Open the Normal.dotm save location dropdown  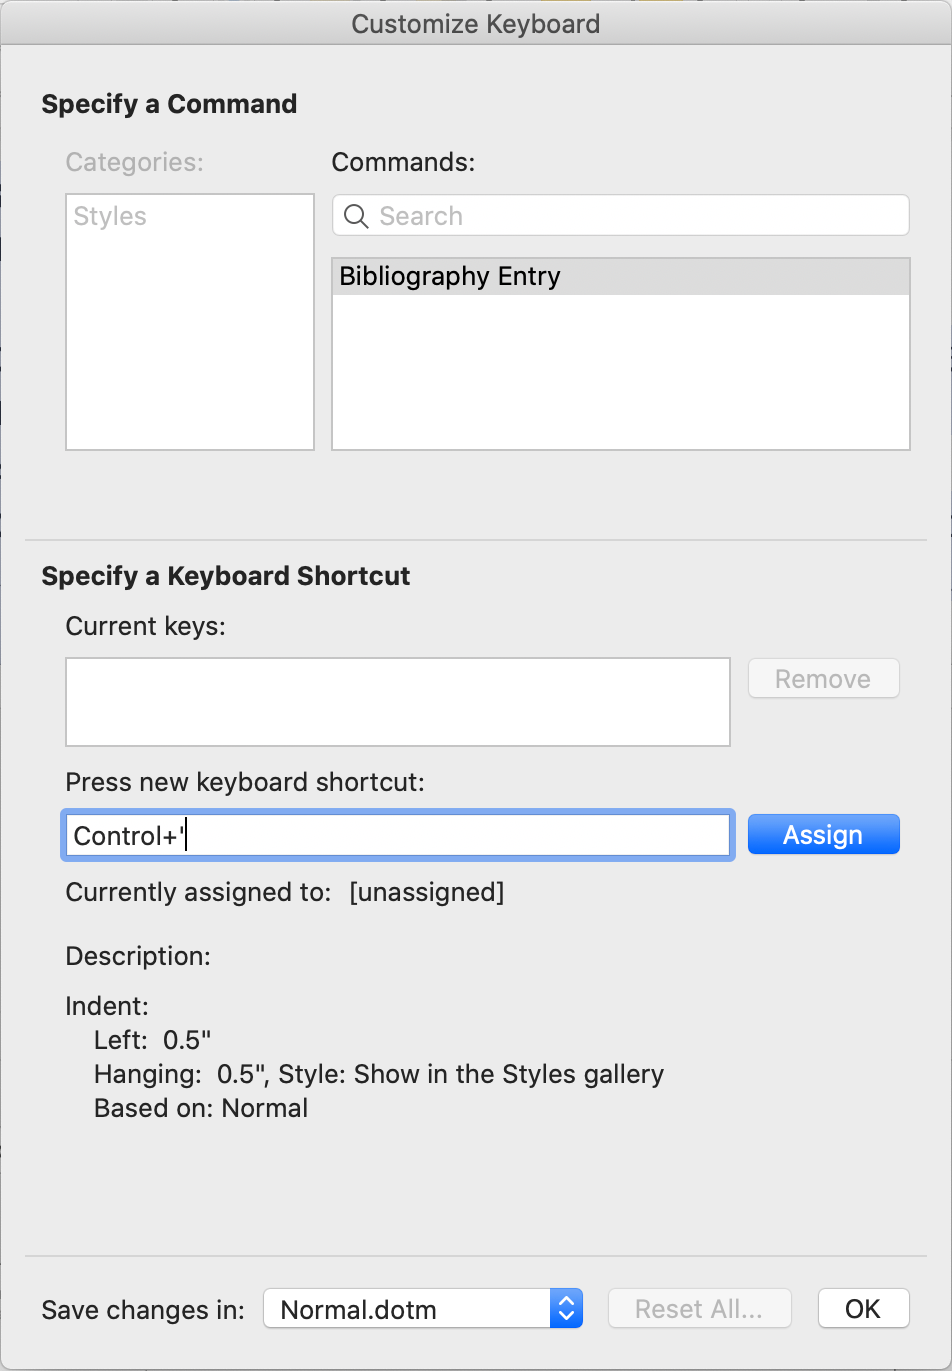click(408, 1309)
